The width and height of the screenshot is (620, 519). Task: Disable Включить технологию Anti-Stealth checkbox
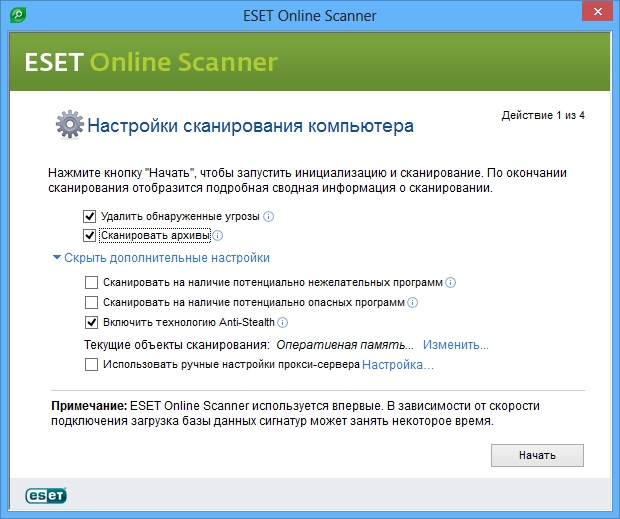91,322
